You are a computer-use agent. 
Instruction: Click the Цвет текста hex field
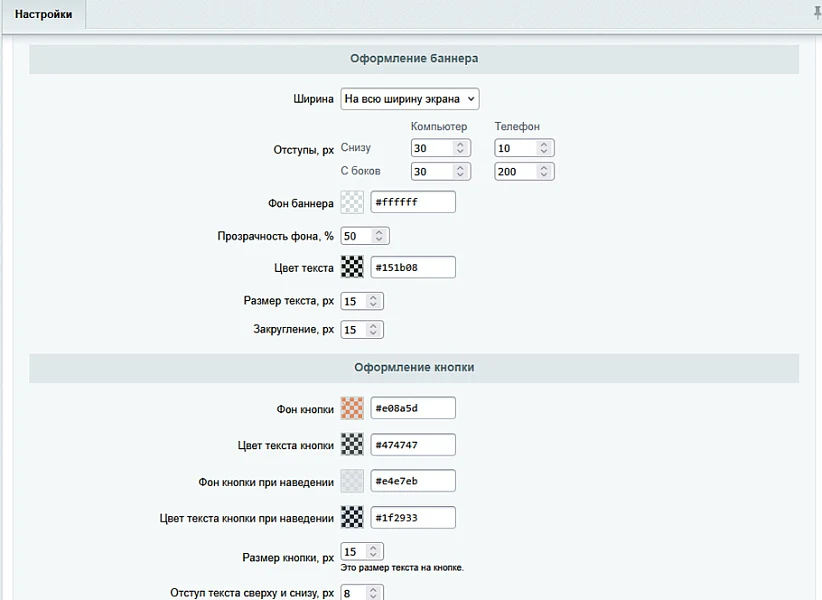[x=413, y=267]
